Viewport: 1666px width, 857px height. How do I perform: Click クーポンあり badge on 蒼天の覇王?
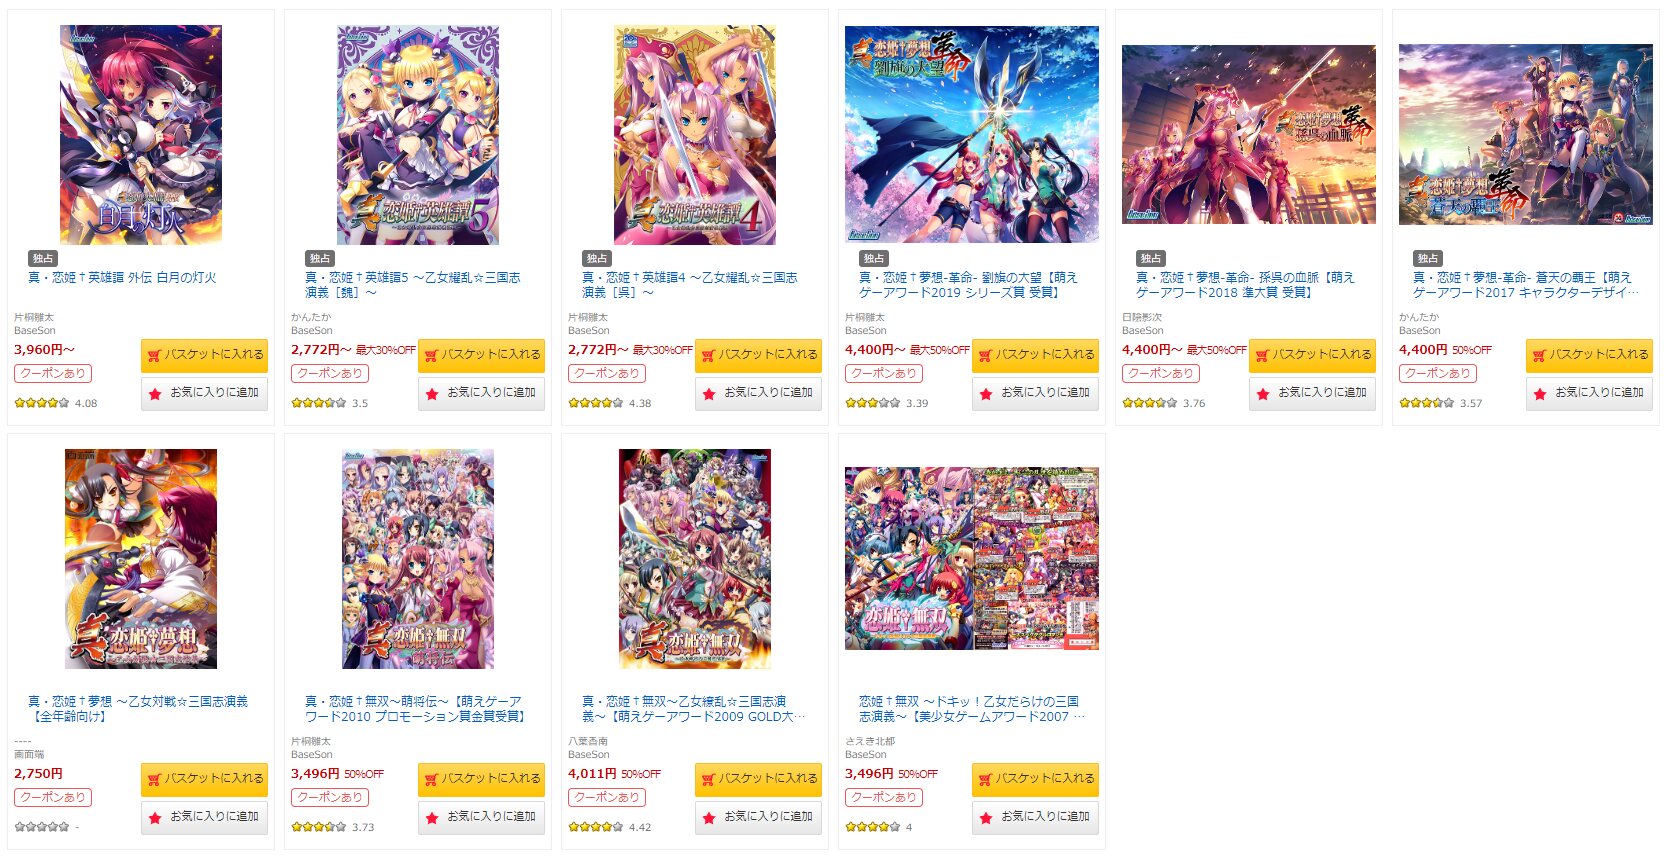[x=1437, y=373]
